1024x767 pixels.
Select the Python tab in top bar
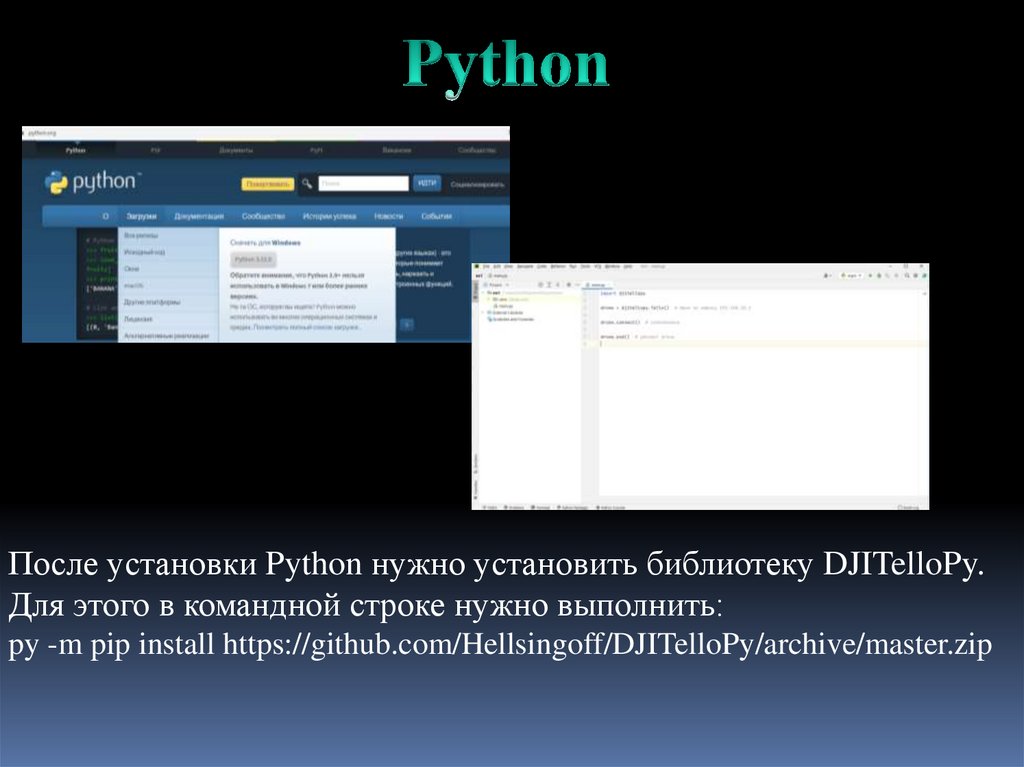click(x=76, y=150)
